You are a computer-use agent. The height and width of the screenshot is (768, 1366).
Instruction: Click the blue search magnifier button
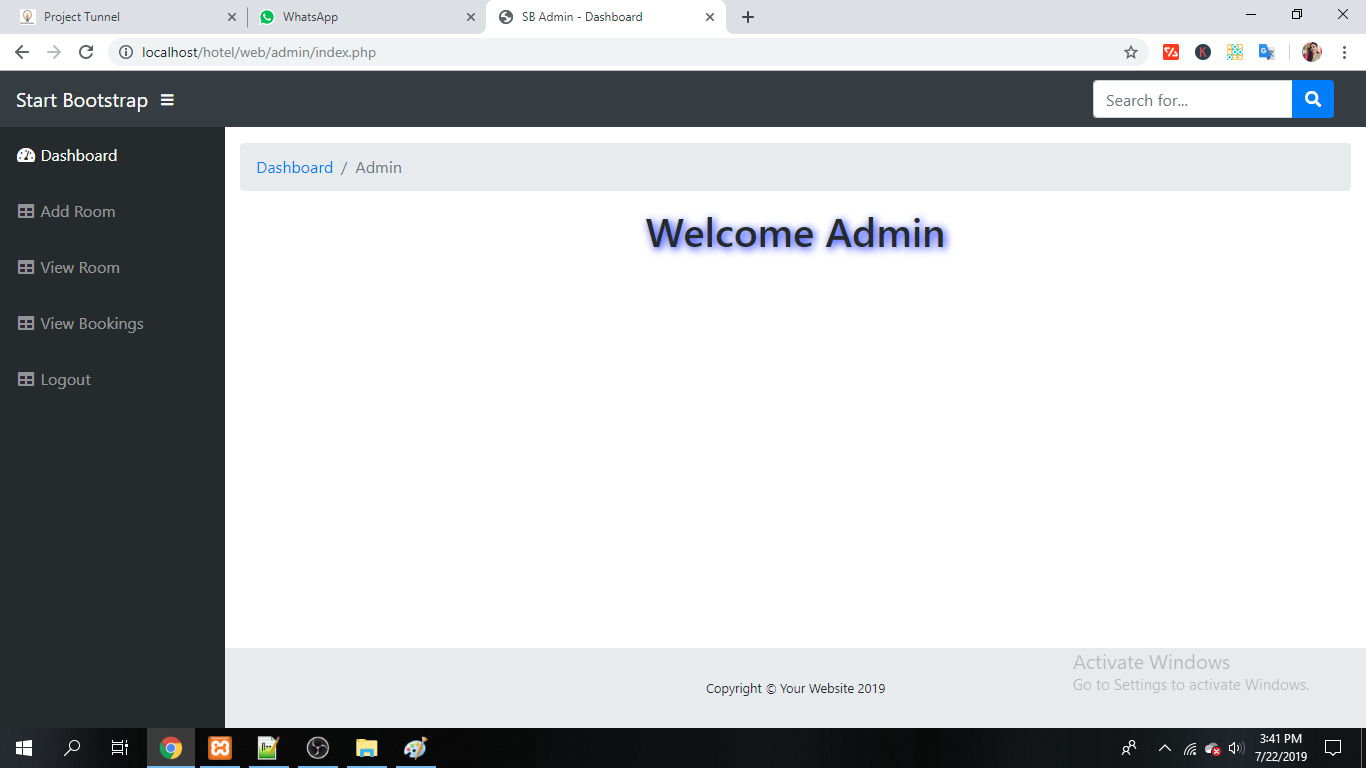1312,99
